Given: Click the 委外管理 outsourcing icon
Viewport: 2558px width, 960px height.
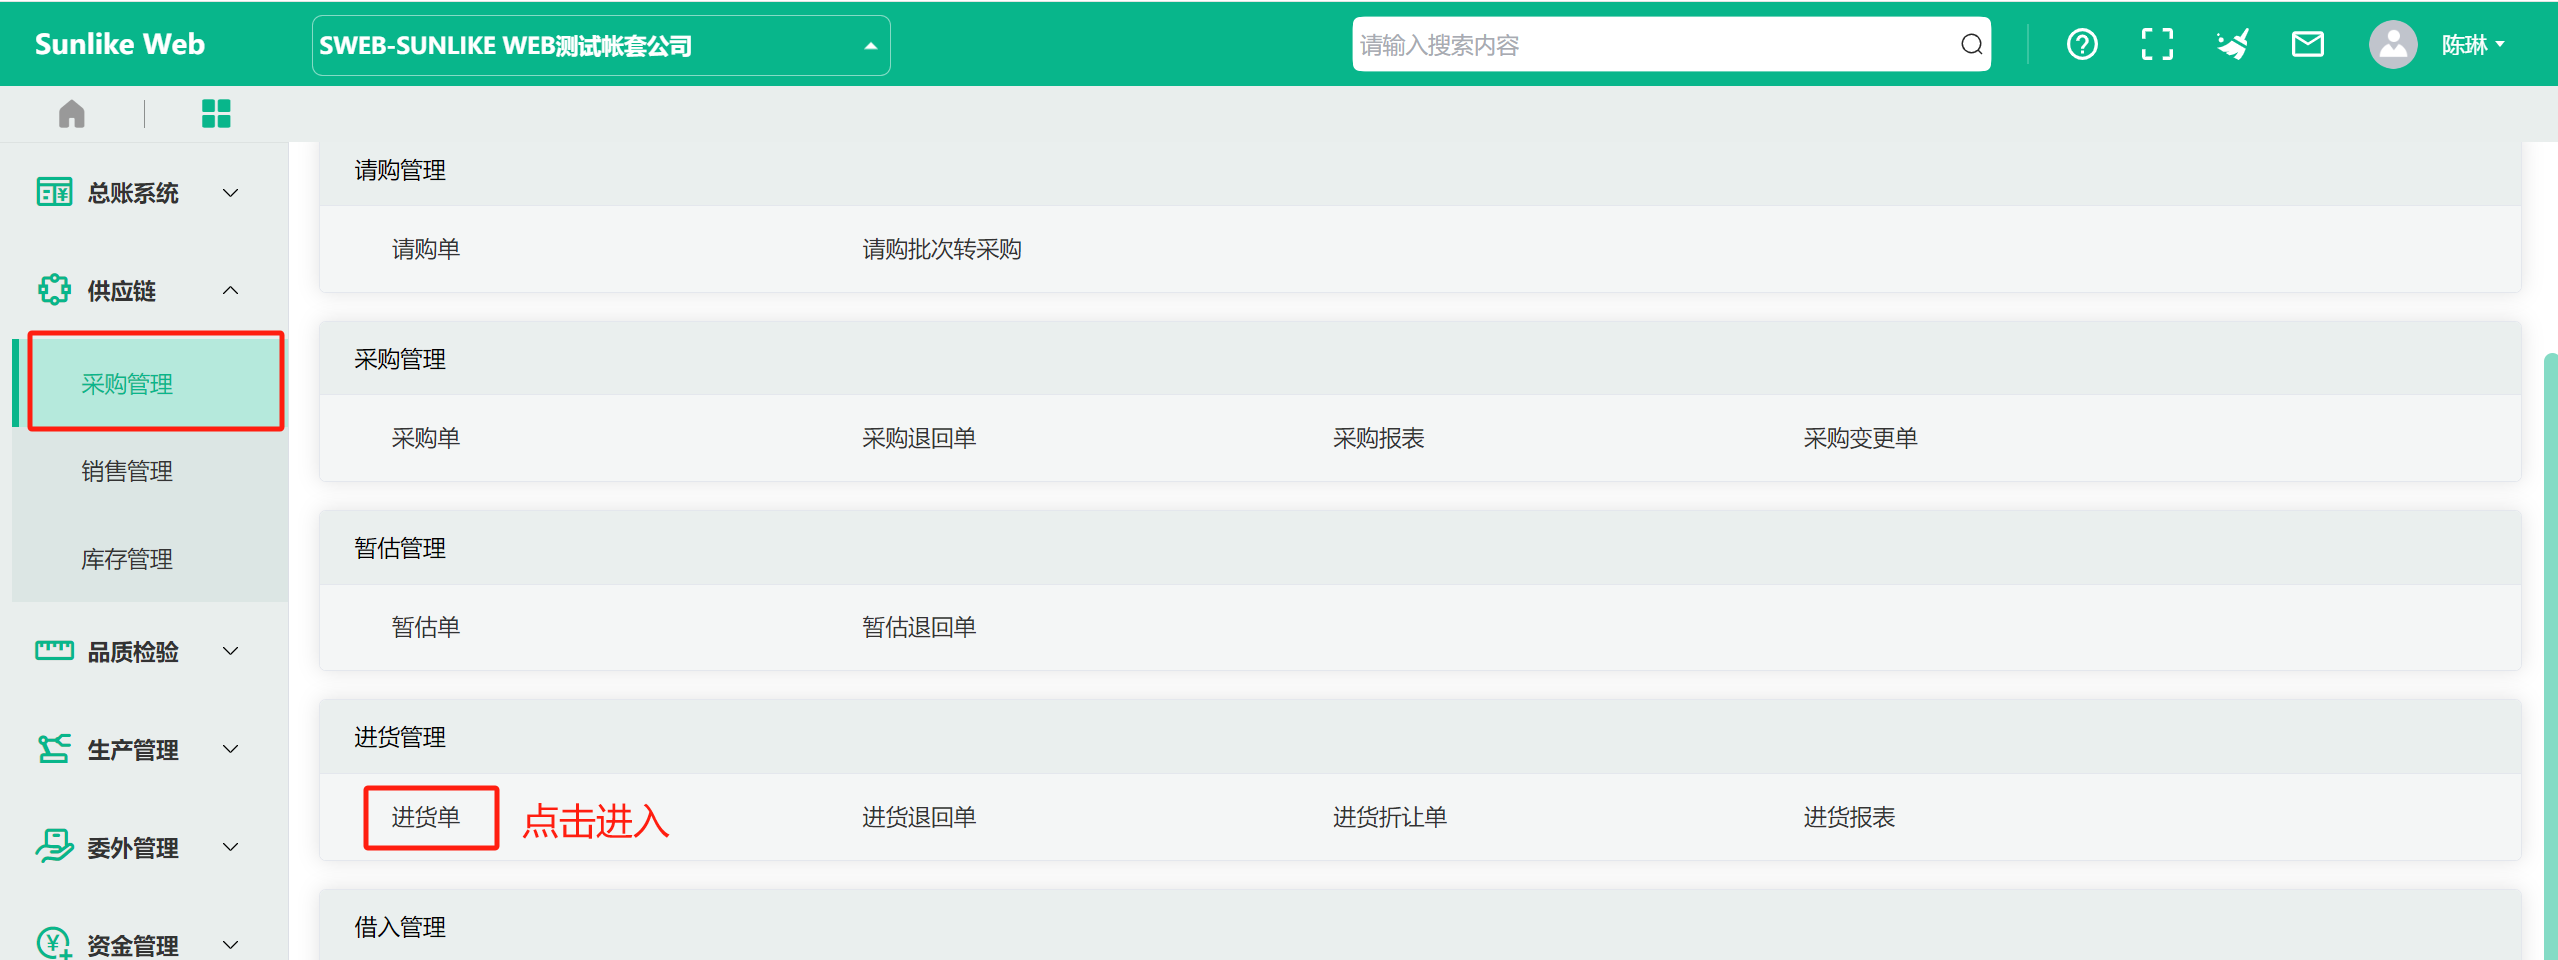Looking at the screenshot, I should pos(54,847).
